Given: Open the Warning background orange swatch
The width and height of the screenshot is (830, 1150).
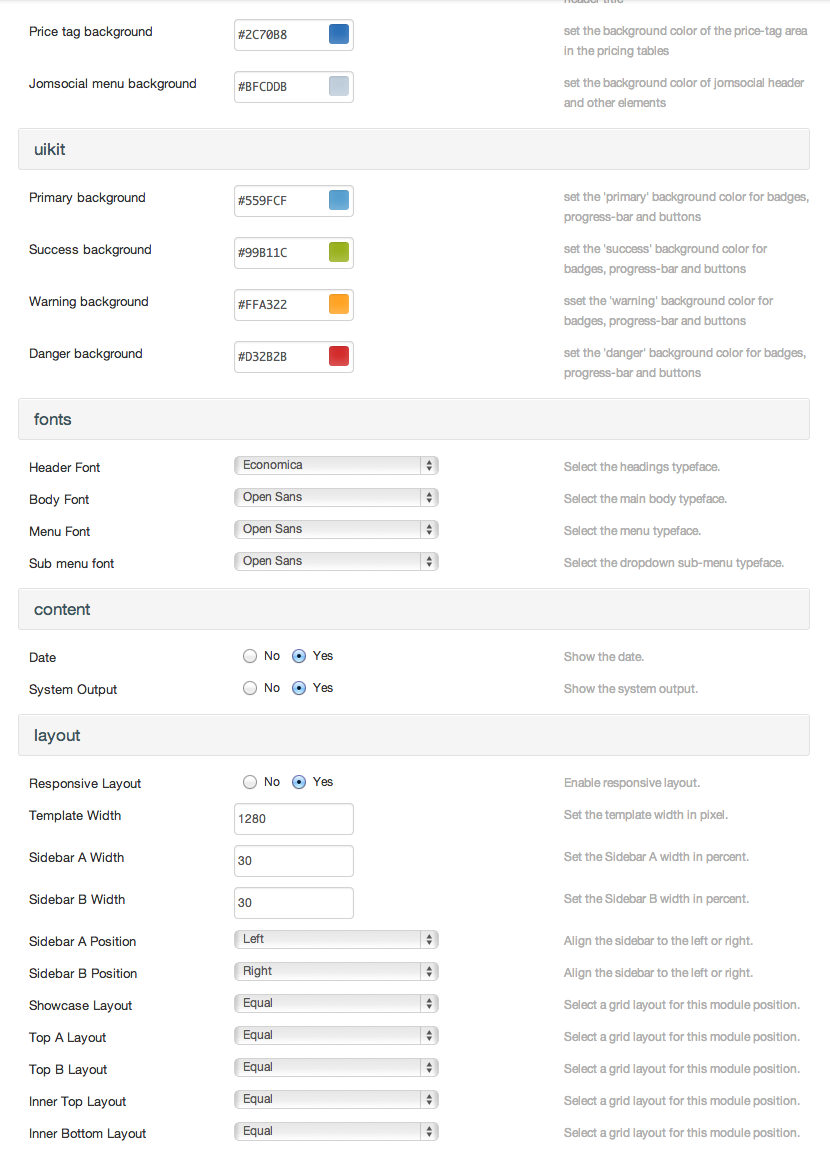Looking at the screenshot, I should pos(339,304).
